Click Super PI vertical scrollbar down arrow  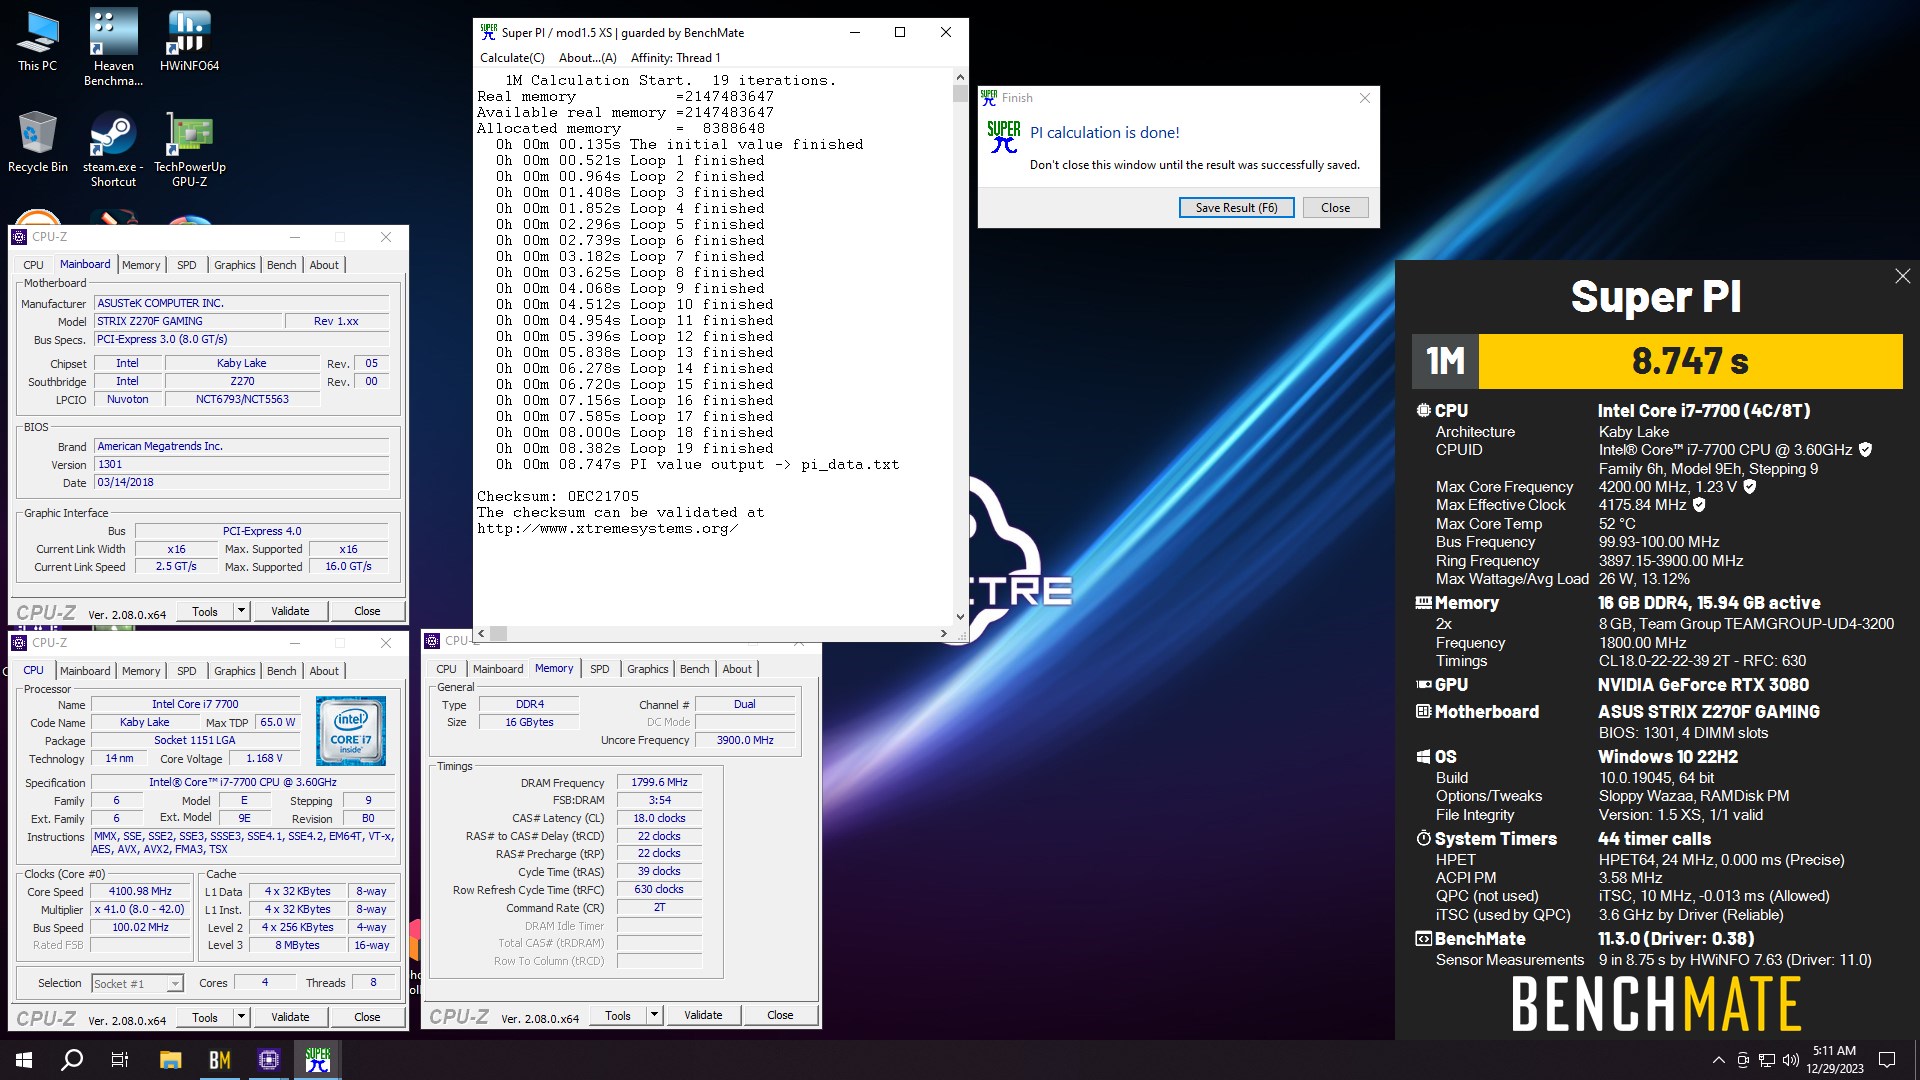click(960, 617)
